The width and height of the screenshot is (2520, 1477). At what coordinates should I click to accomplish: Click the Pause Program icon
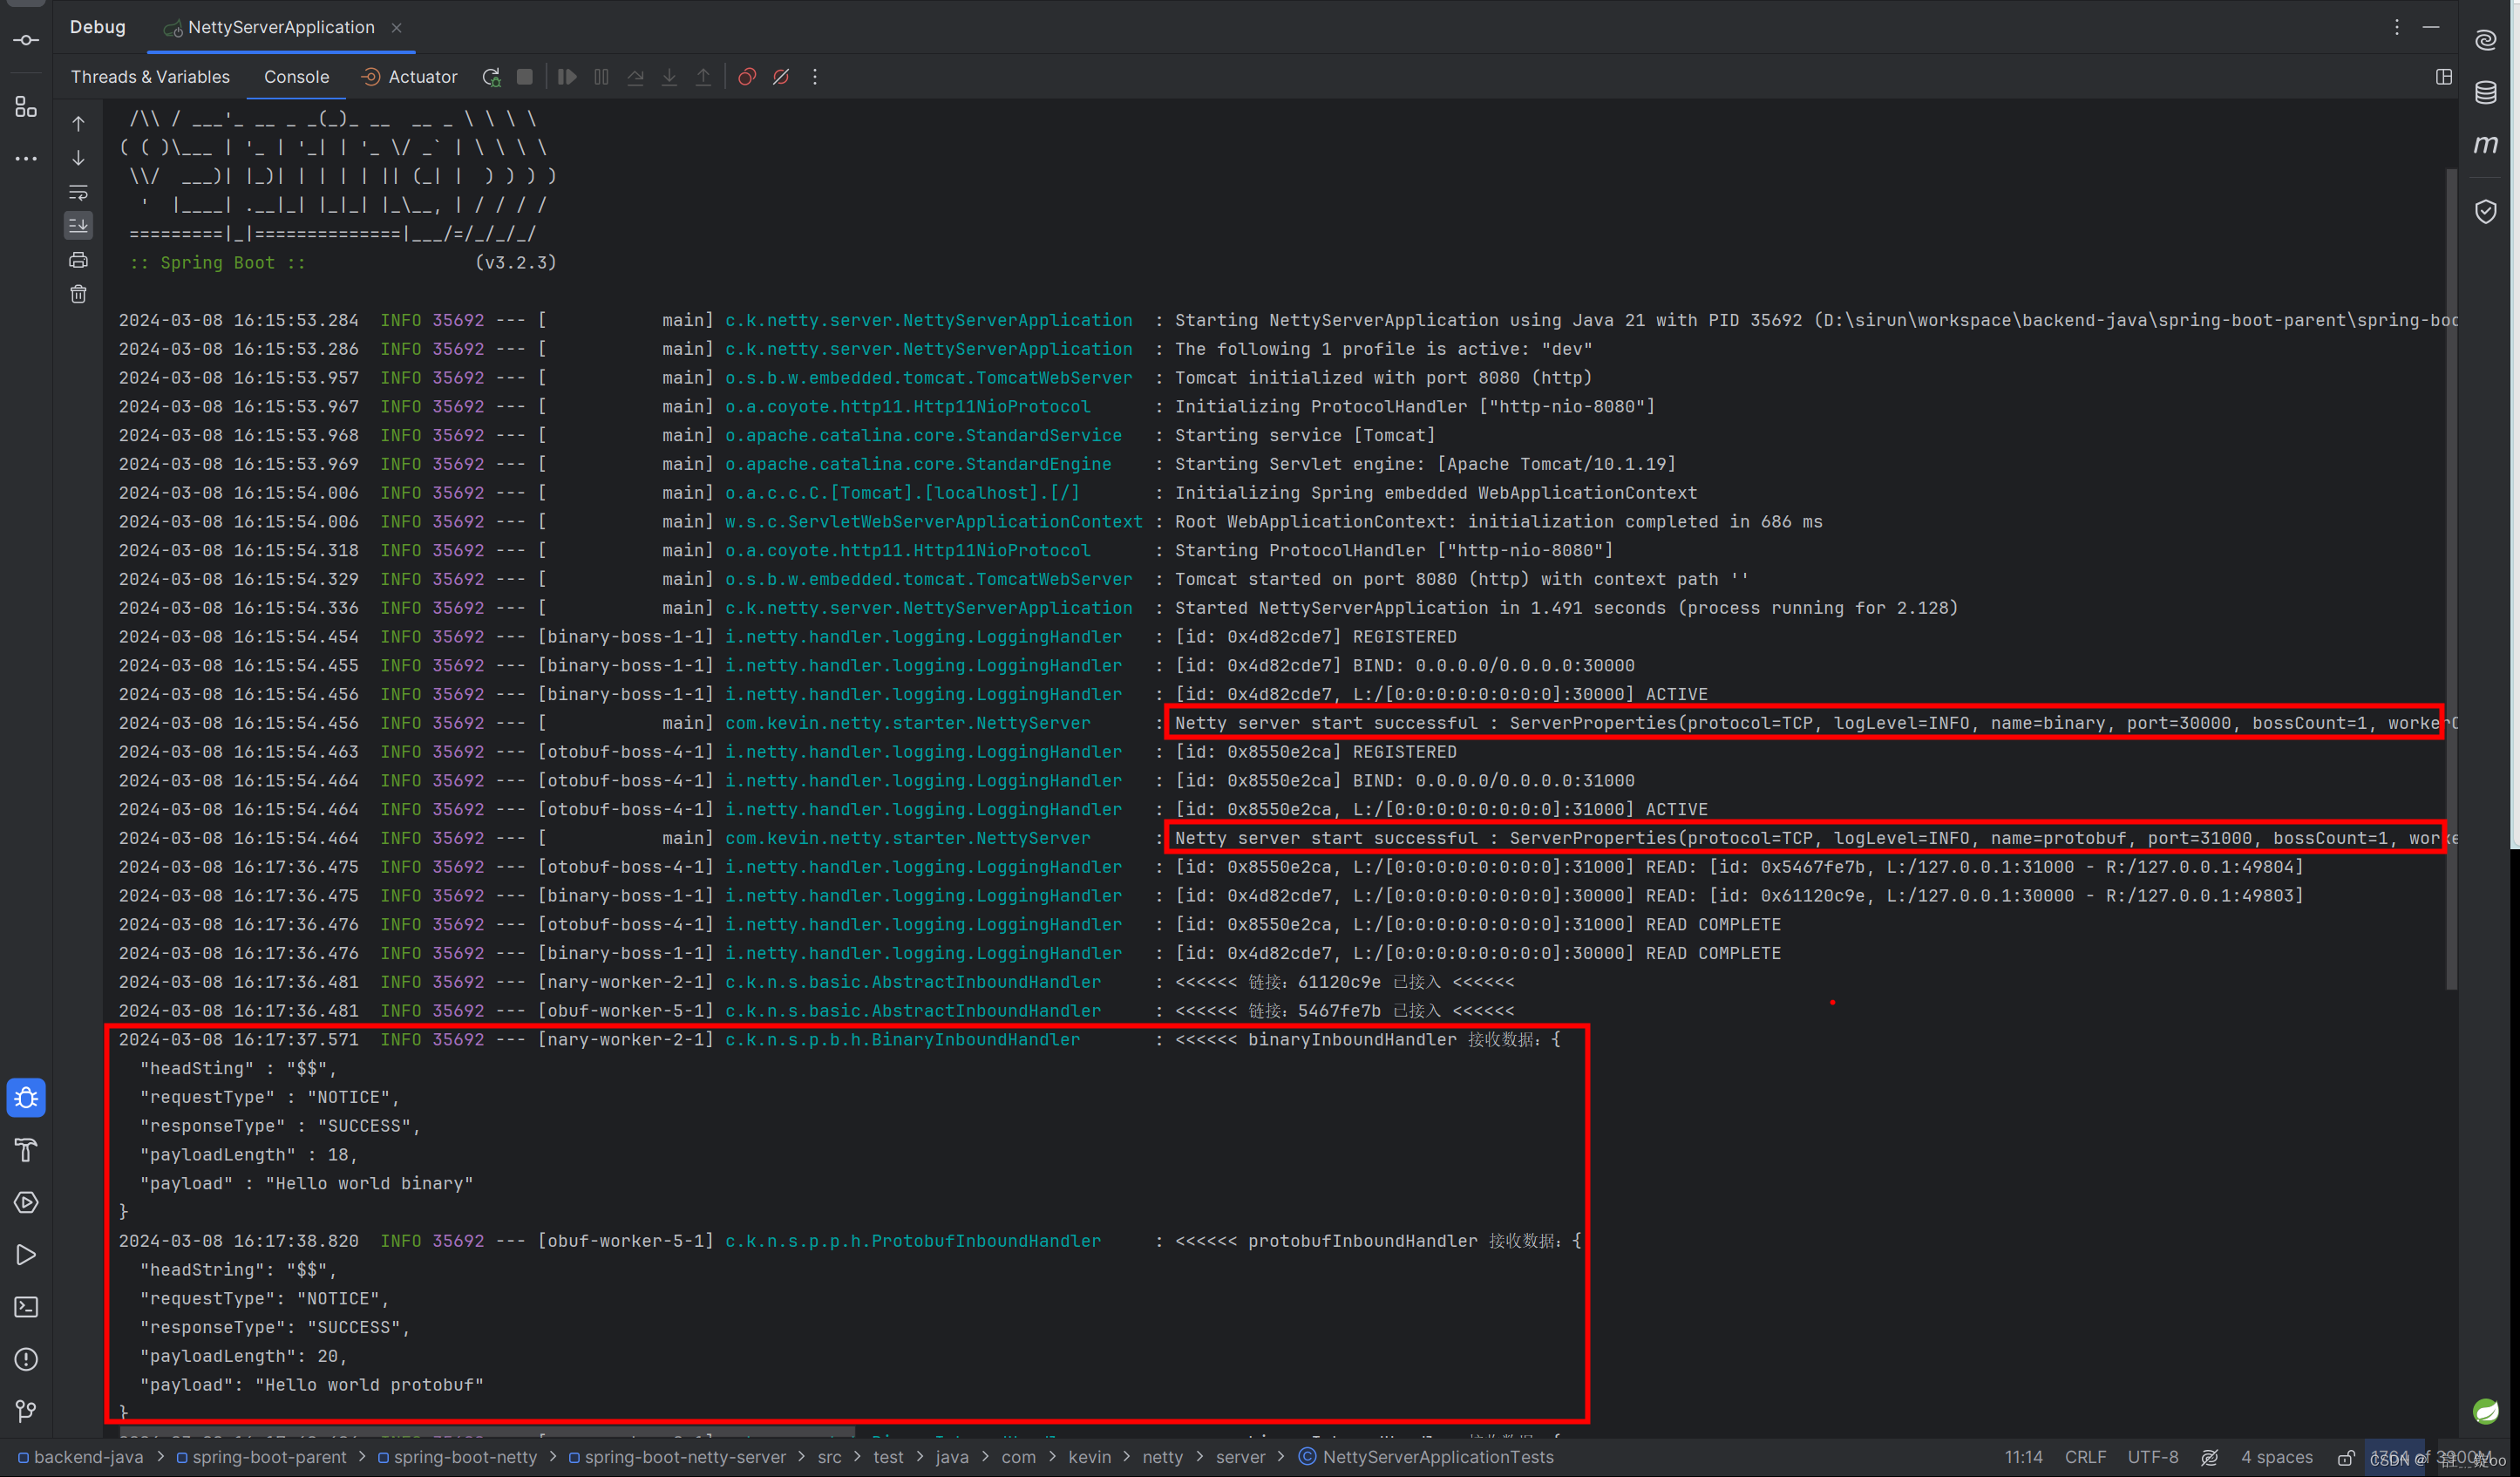pos(601,77)
